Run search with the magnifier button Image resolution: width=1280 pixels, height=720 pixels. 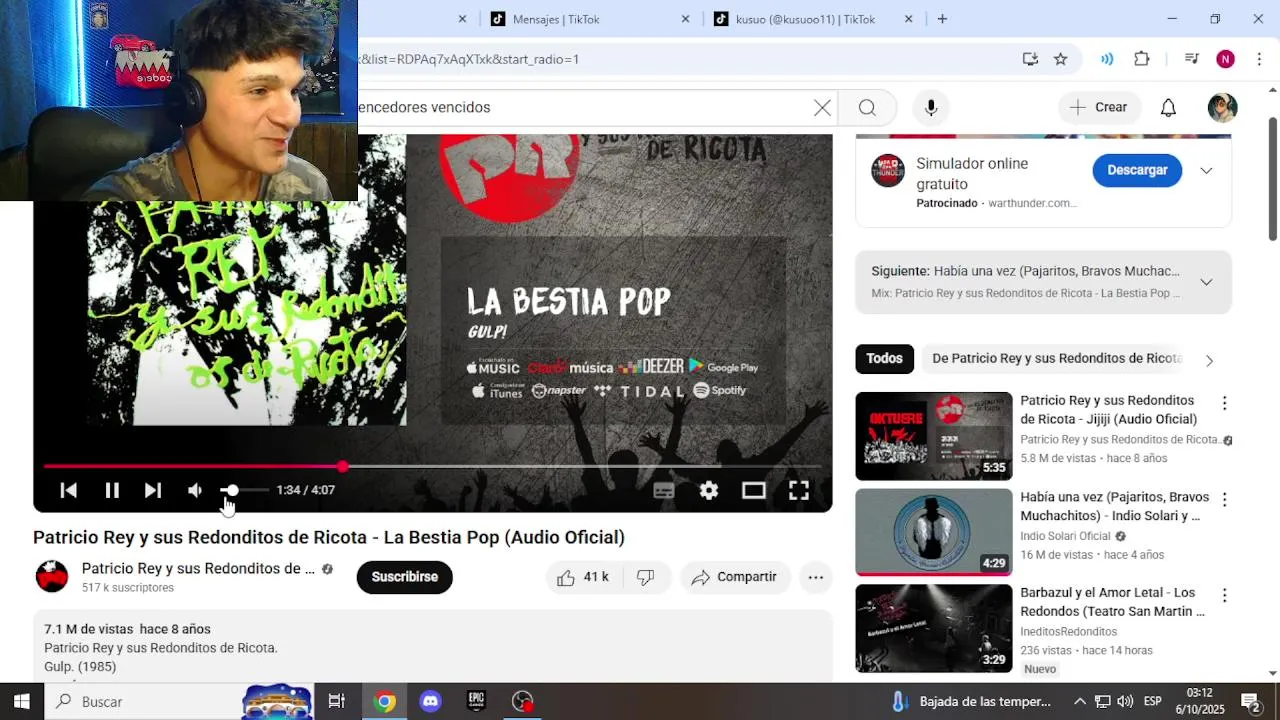(x=867, y=107)
